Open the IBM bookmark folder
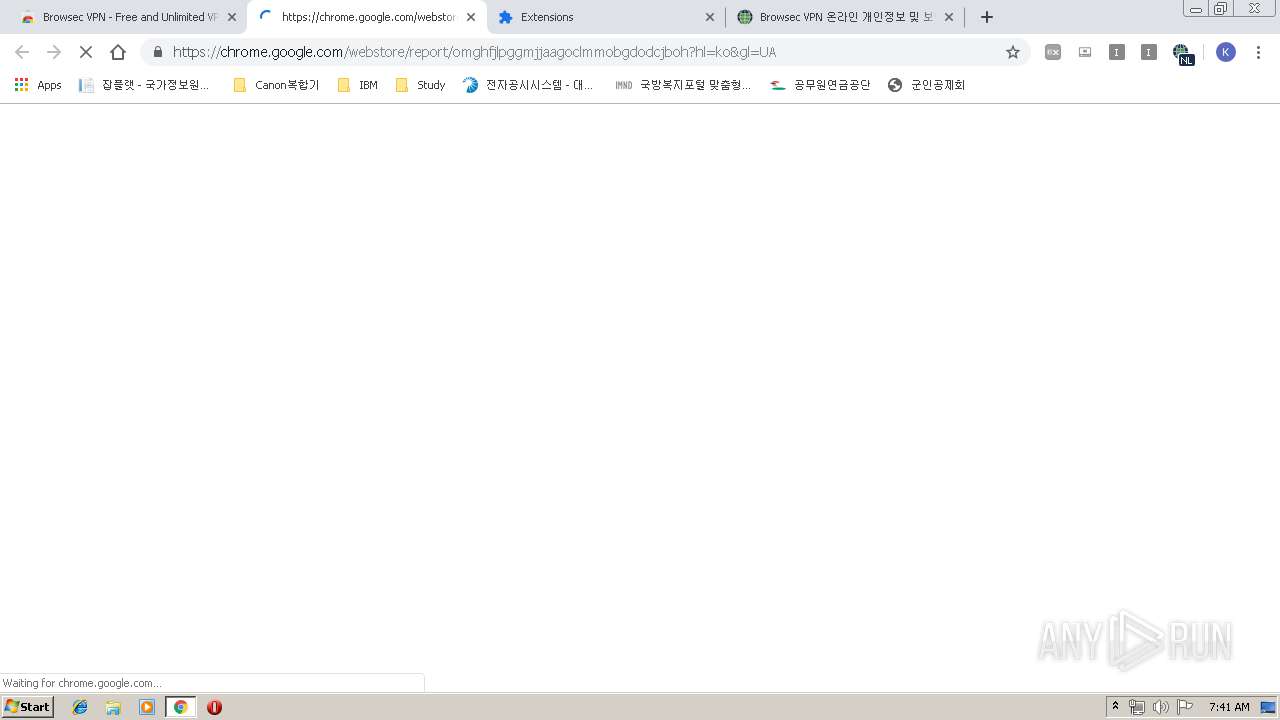 [x=358, y=85]
